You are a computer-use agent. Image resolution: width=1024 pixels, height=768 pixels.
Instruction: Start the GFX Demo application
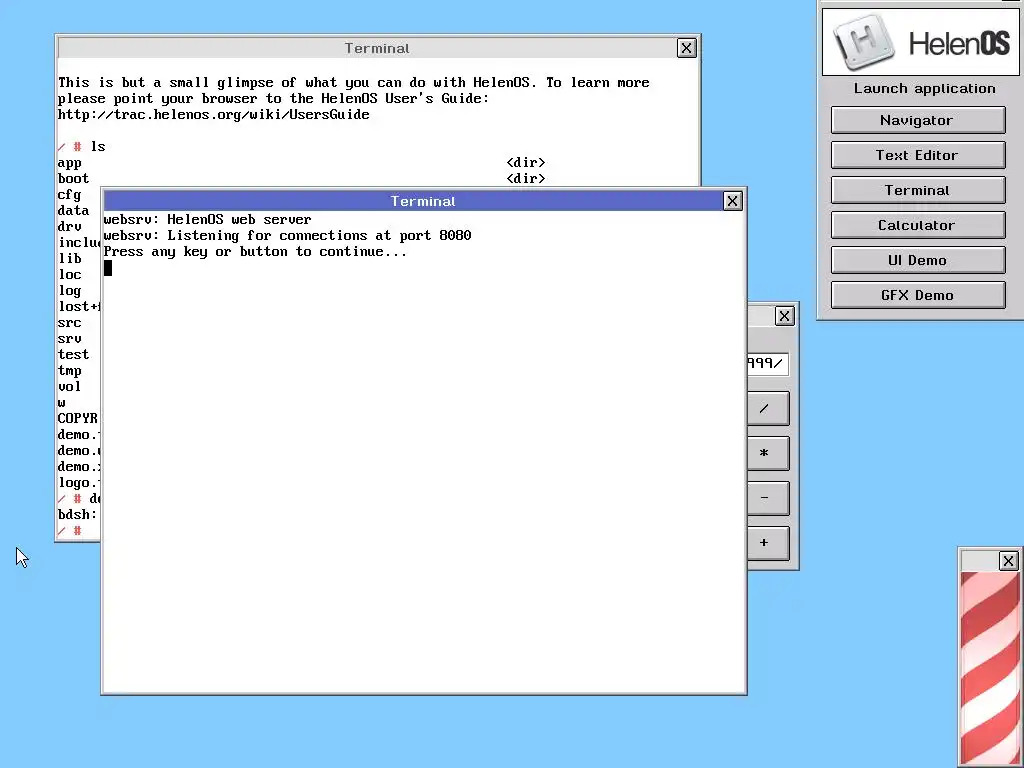pos(918,295)
